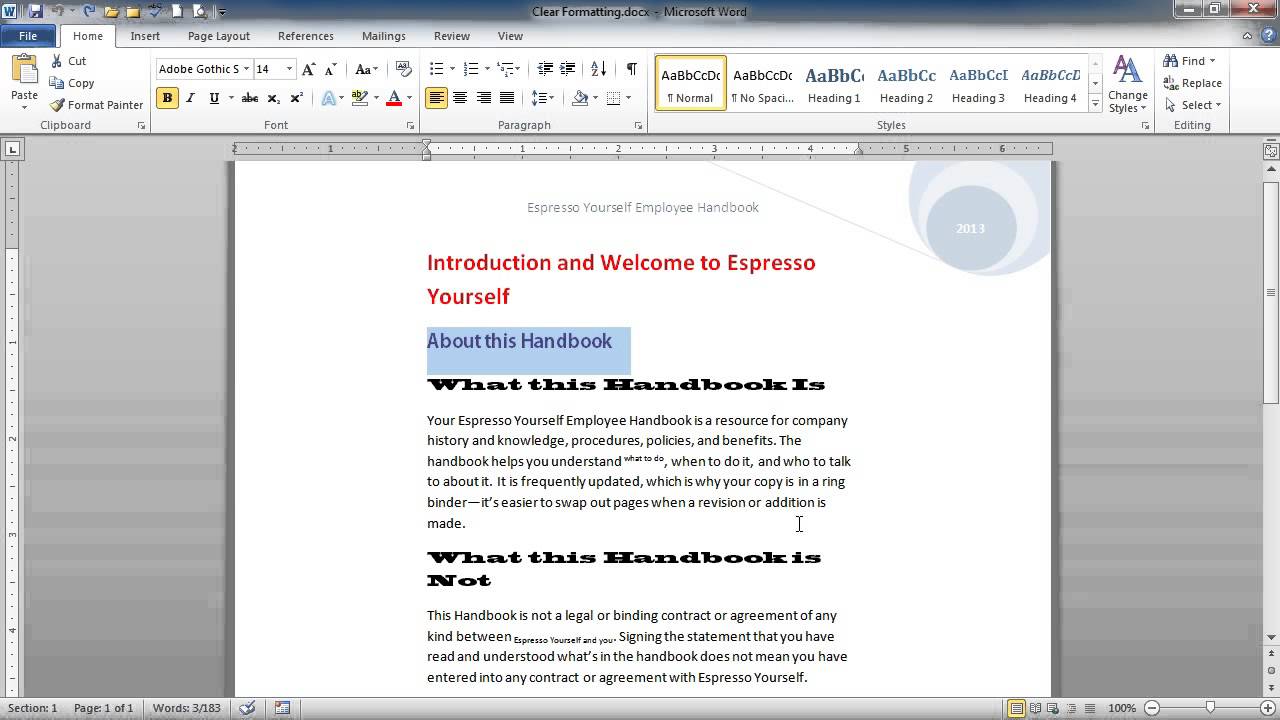Apply the Heading 2 style
Image resolution: width=1280 pixels, height=720 pixels.
click(x=906, y=84)
